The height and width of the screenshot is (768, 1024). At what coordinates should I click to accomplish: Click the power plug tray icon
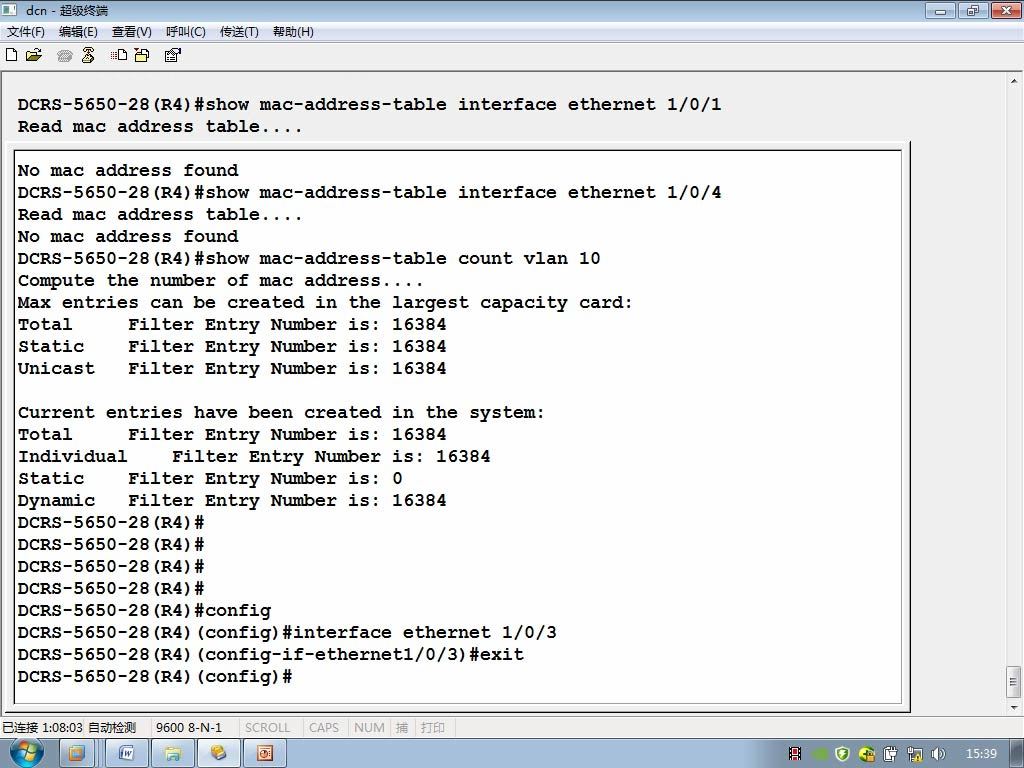coord(891,754)
